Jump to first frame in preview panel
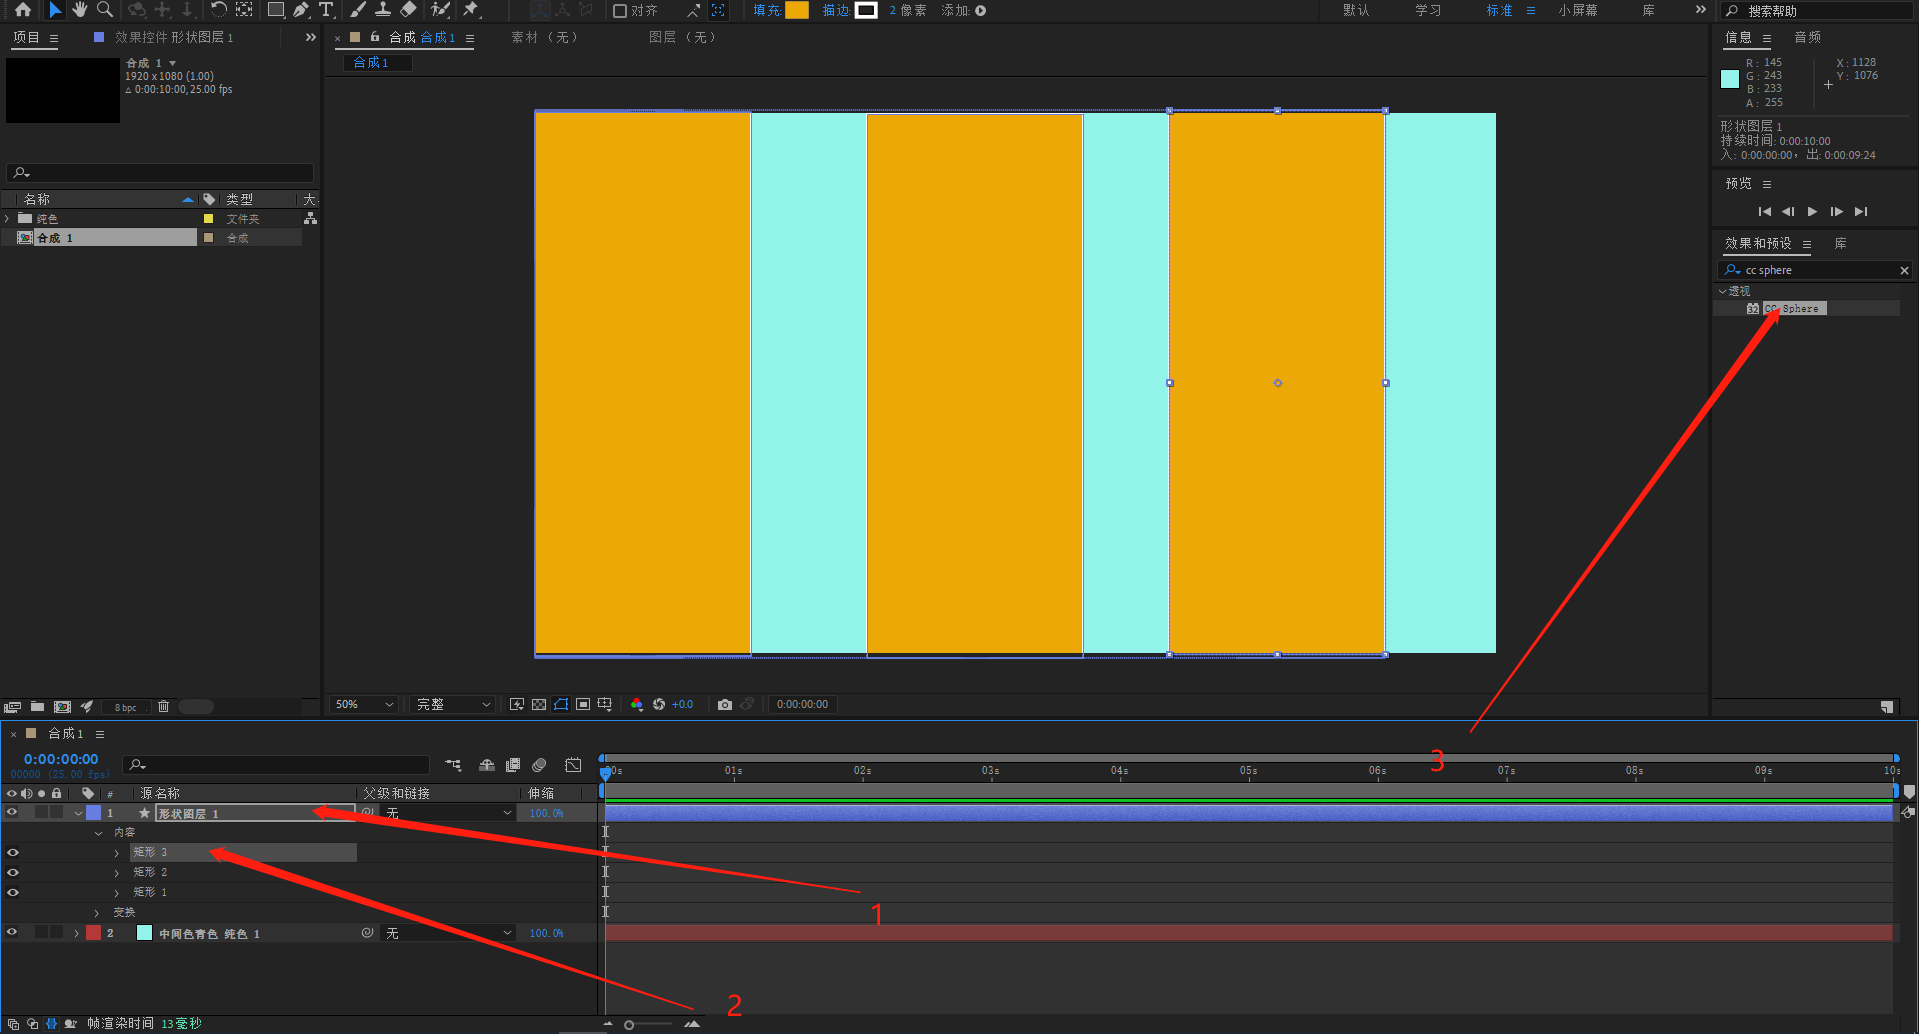The height and width of the screenshot is (1034, 1919). tap(1764, 211)
